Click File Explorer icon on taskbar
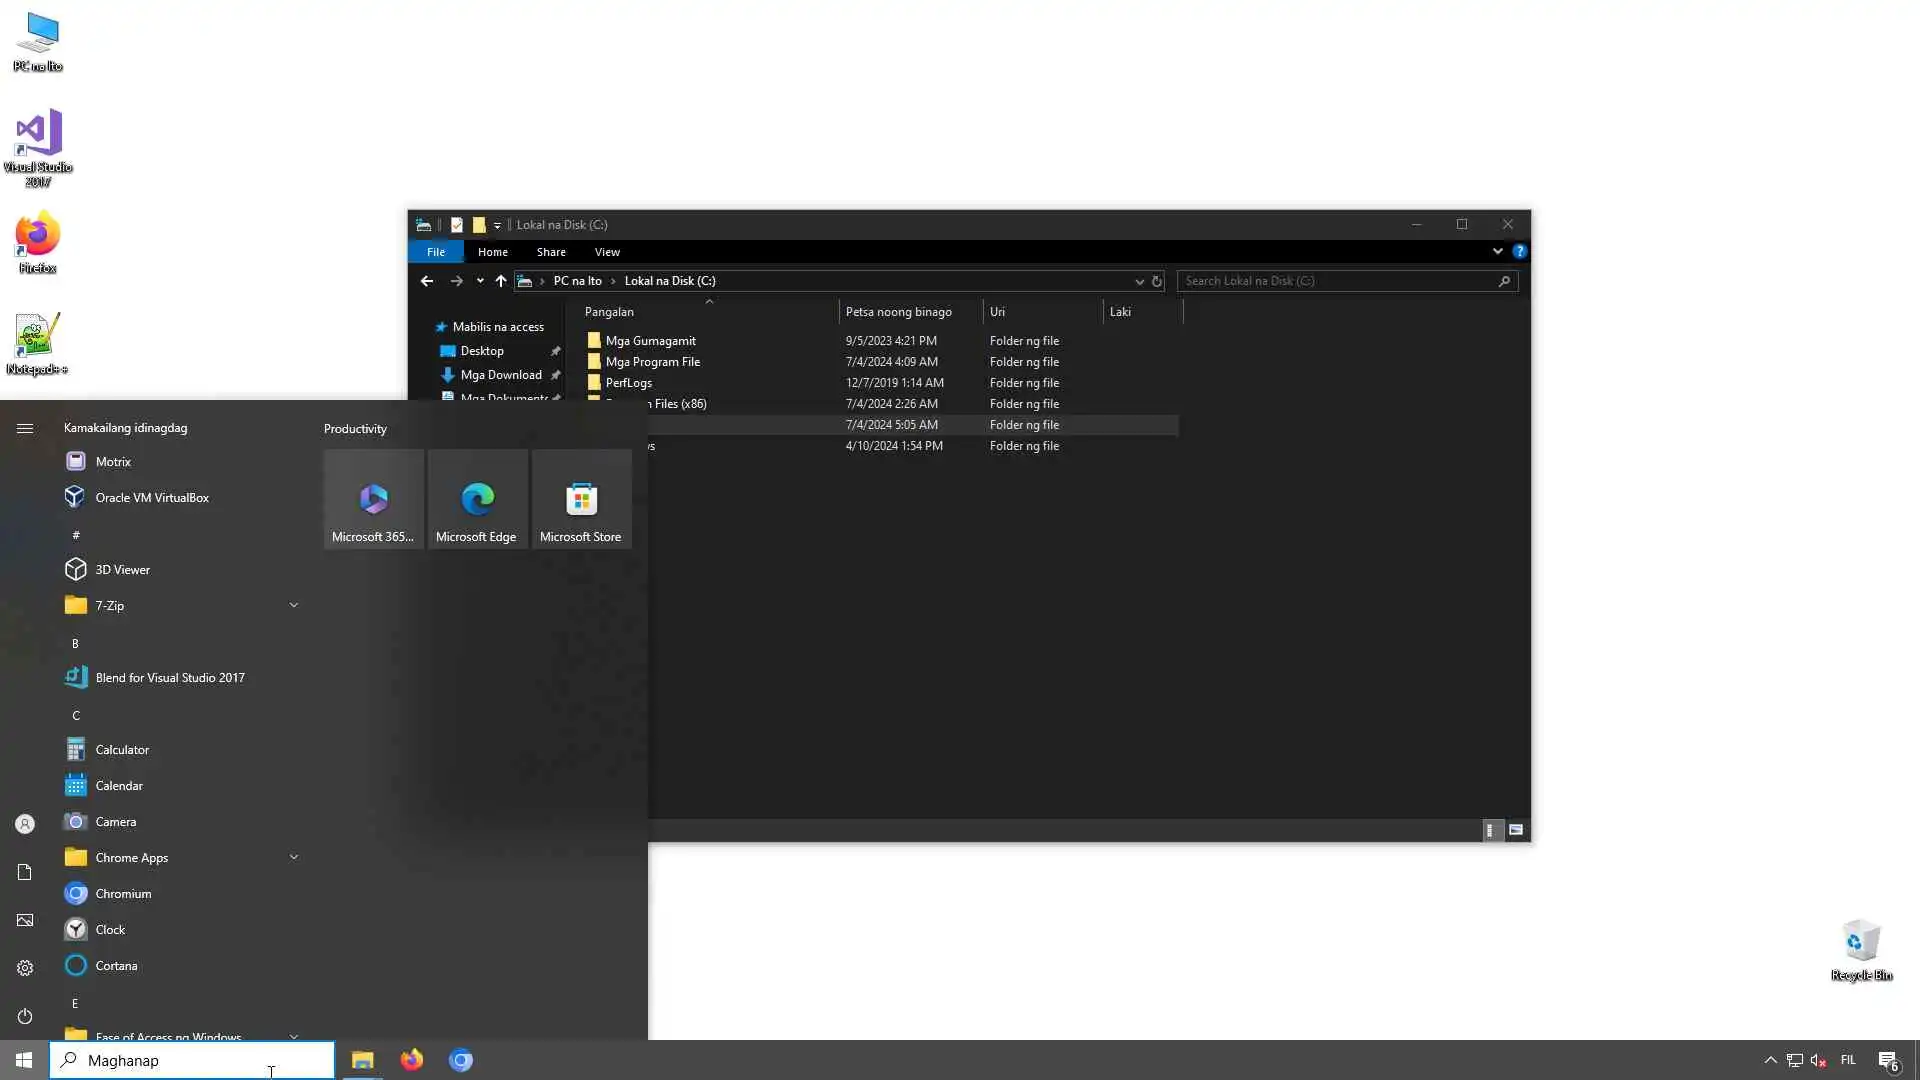 pos(362,1060)
